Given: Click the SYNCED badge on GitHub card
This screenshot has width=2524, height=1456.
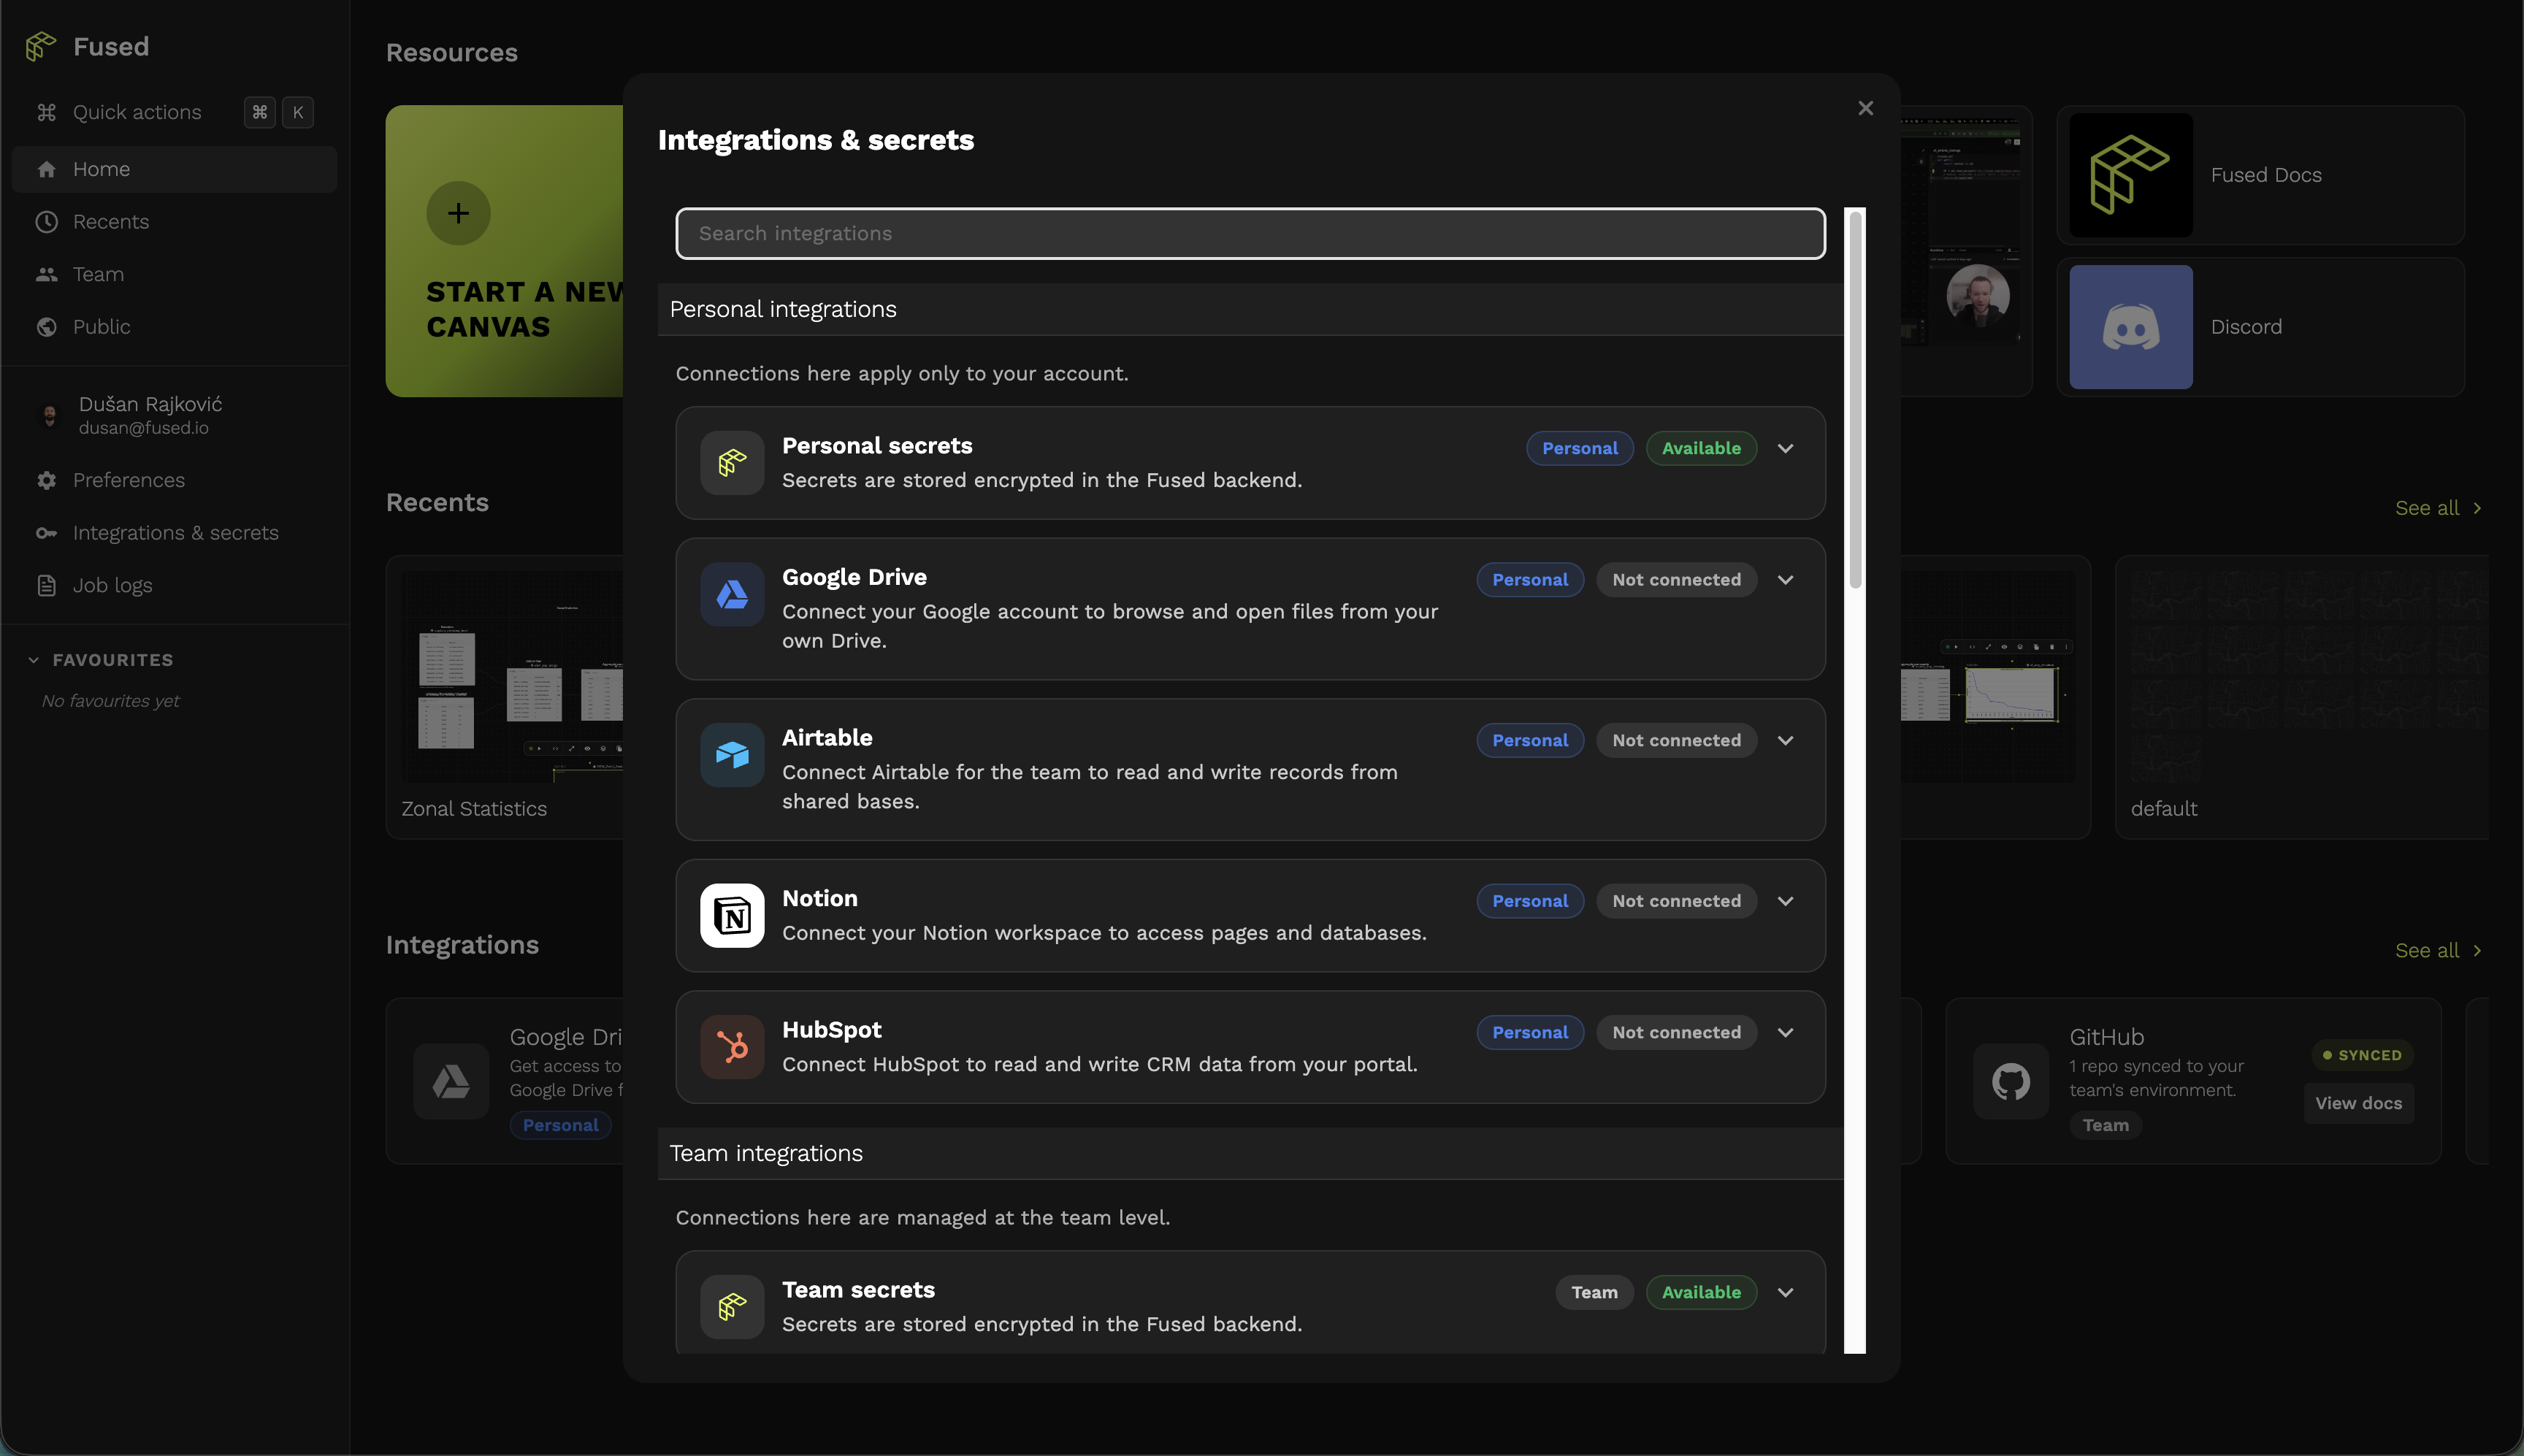Looking at the screenshot, I should point(2362,1055).
